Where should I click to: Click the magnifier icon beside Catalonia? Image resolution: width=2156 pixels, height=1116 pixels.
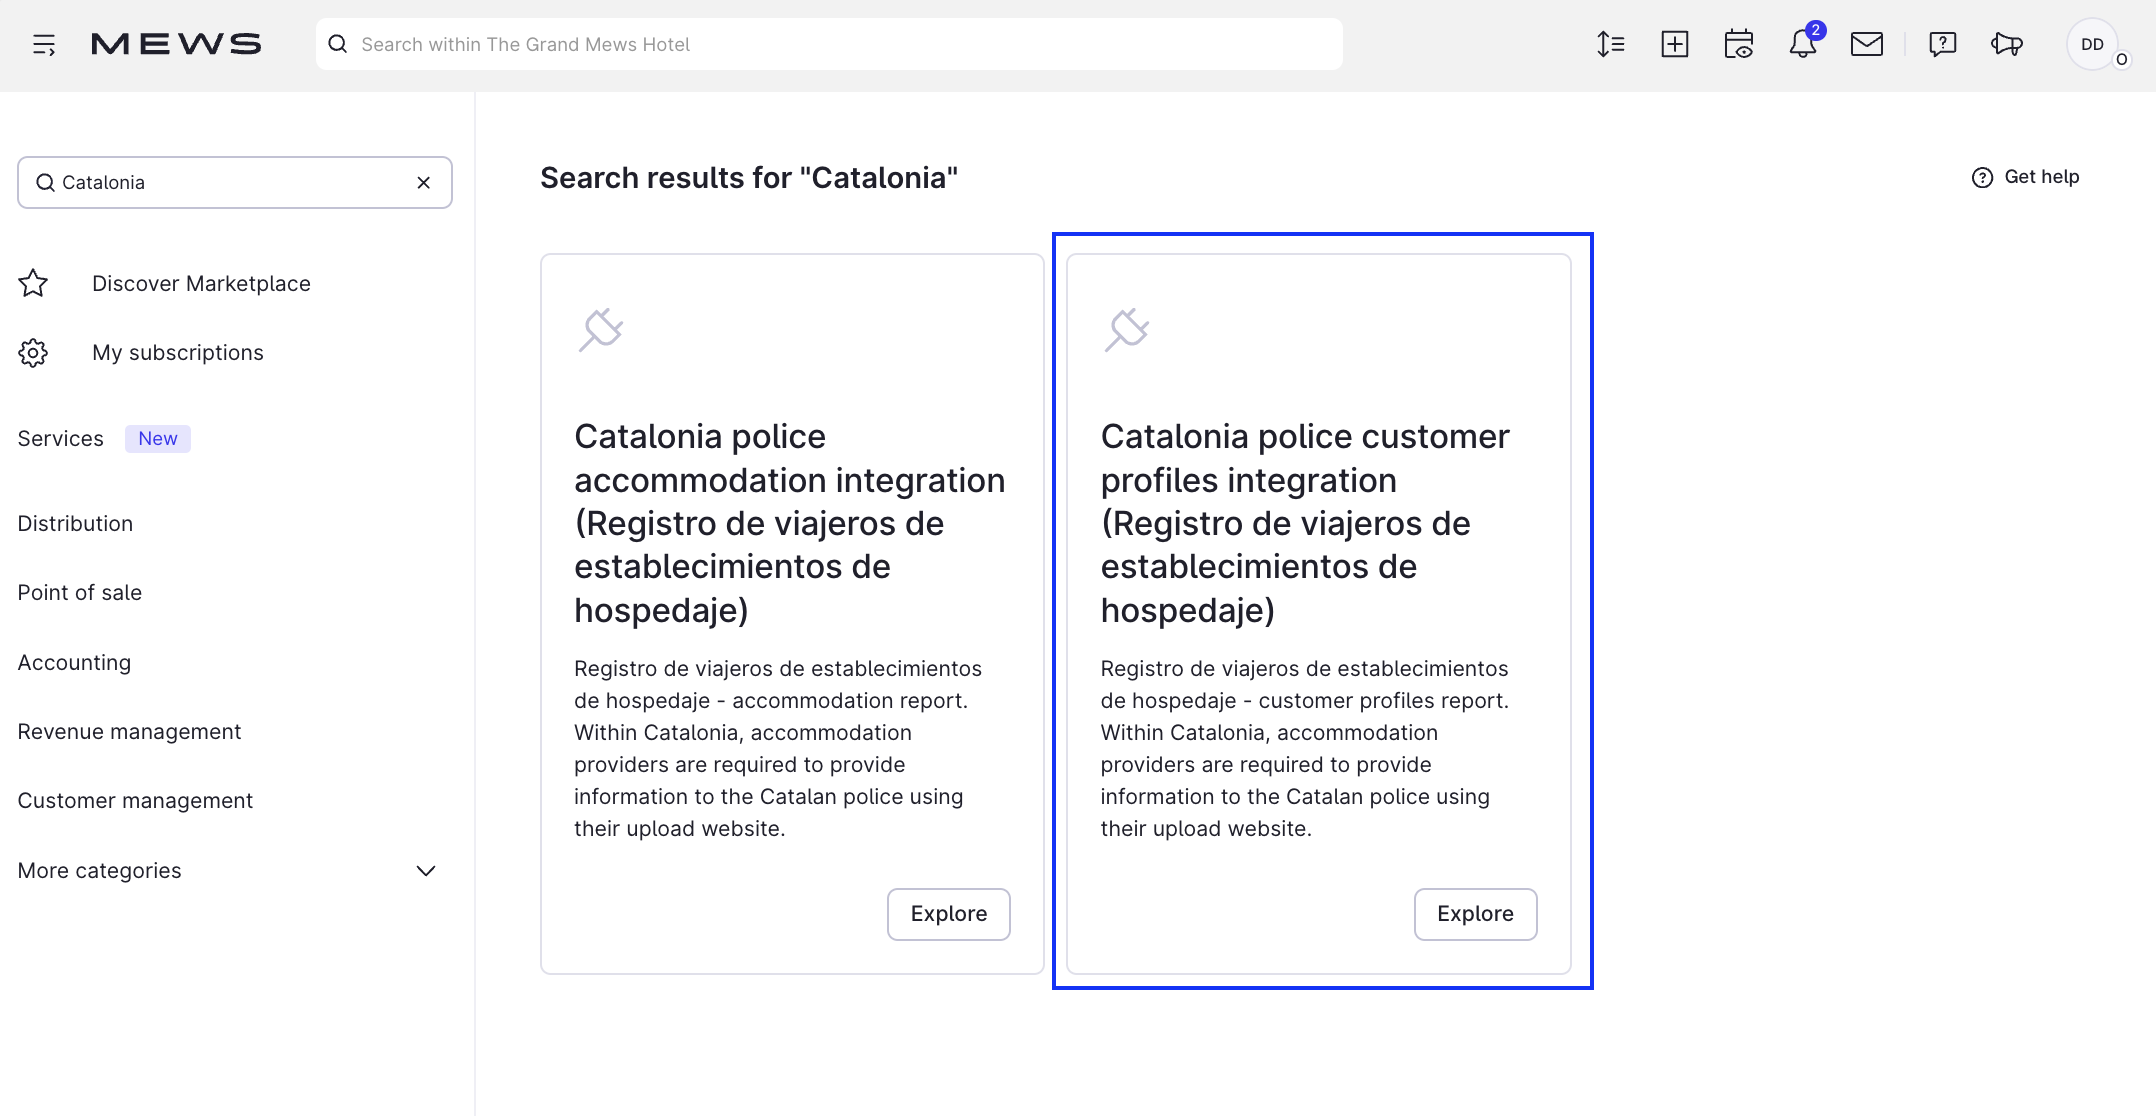[x=45, y=182]
